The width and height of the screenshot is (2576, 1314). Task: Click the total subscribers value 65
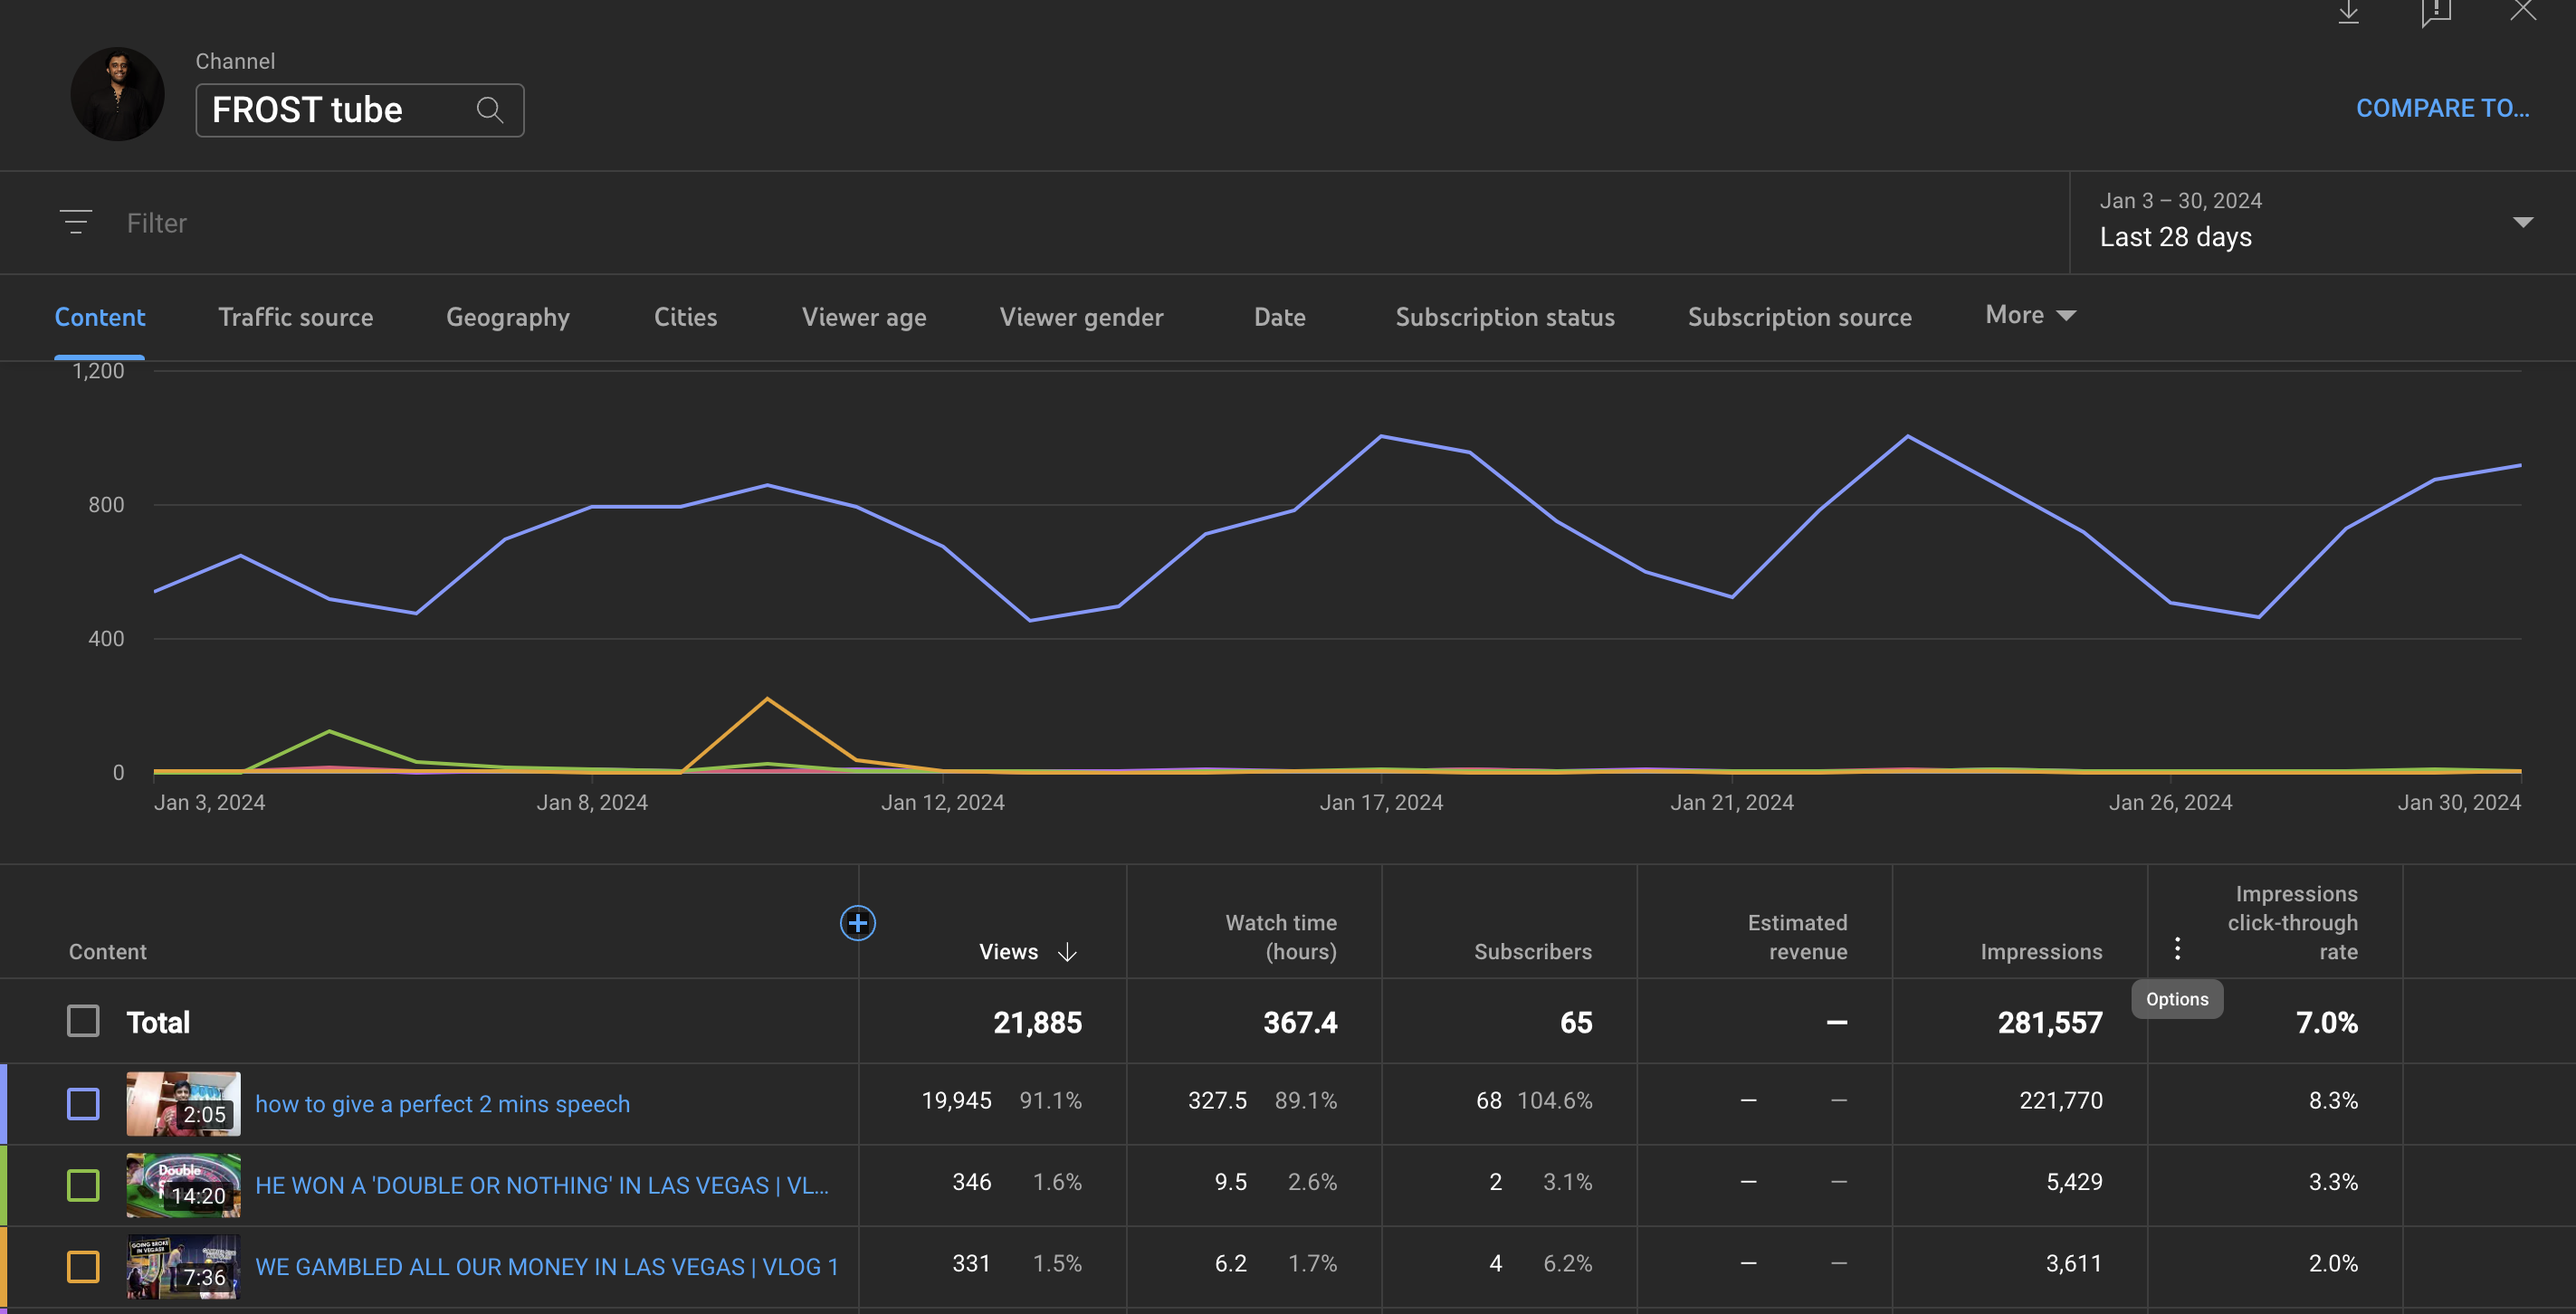(x=1576, y=1022)
